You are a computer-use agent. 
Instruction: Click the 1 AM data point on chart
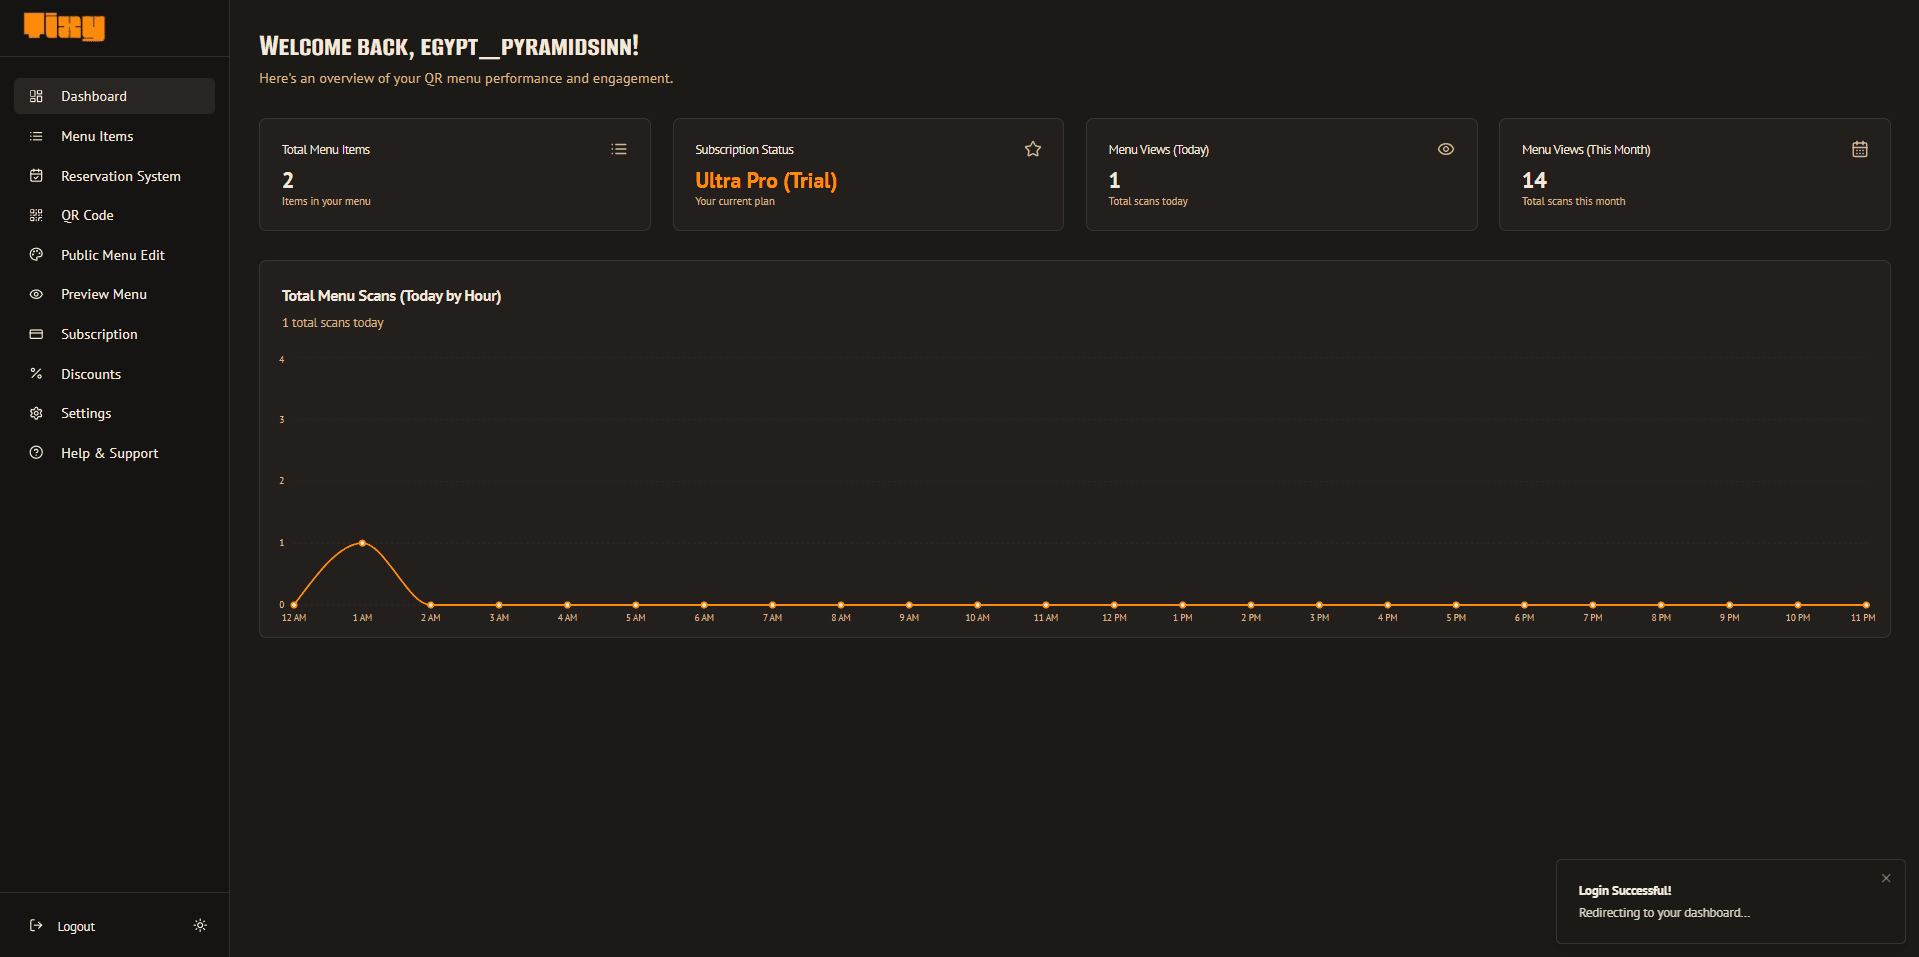coord(362,543)
